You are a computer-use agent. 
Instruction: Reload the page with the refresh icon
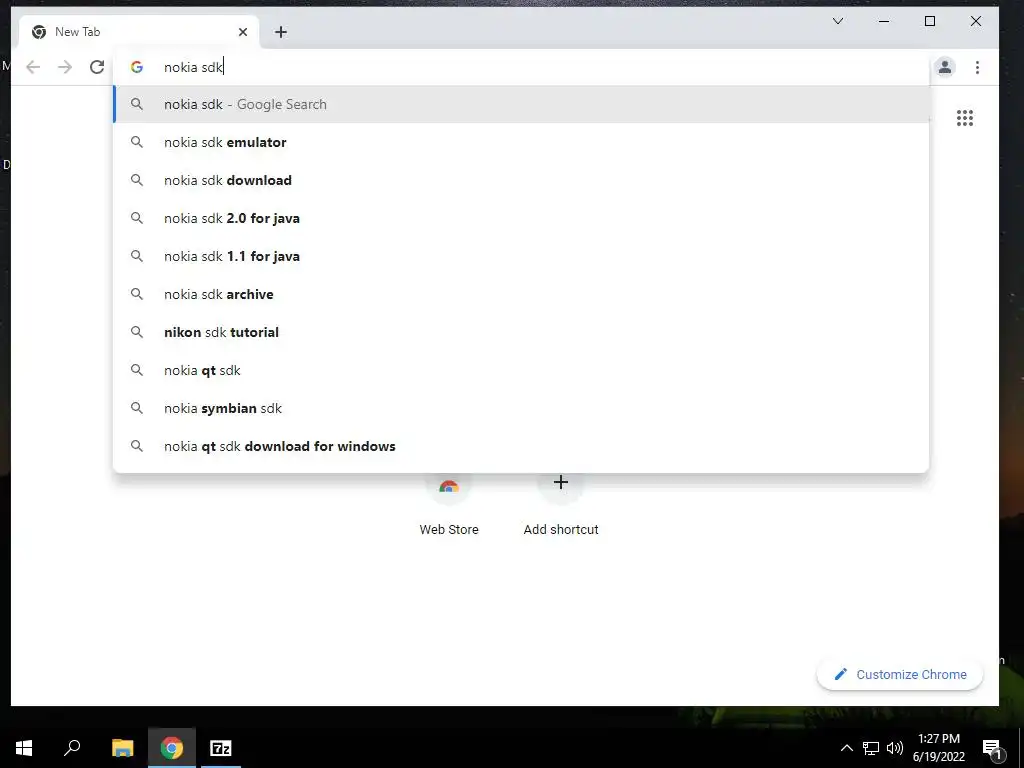pyautogui.click(x=97, y=67)
